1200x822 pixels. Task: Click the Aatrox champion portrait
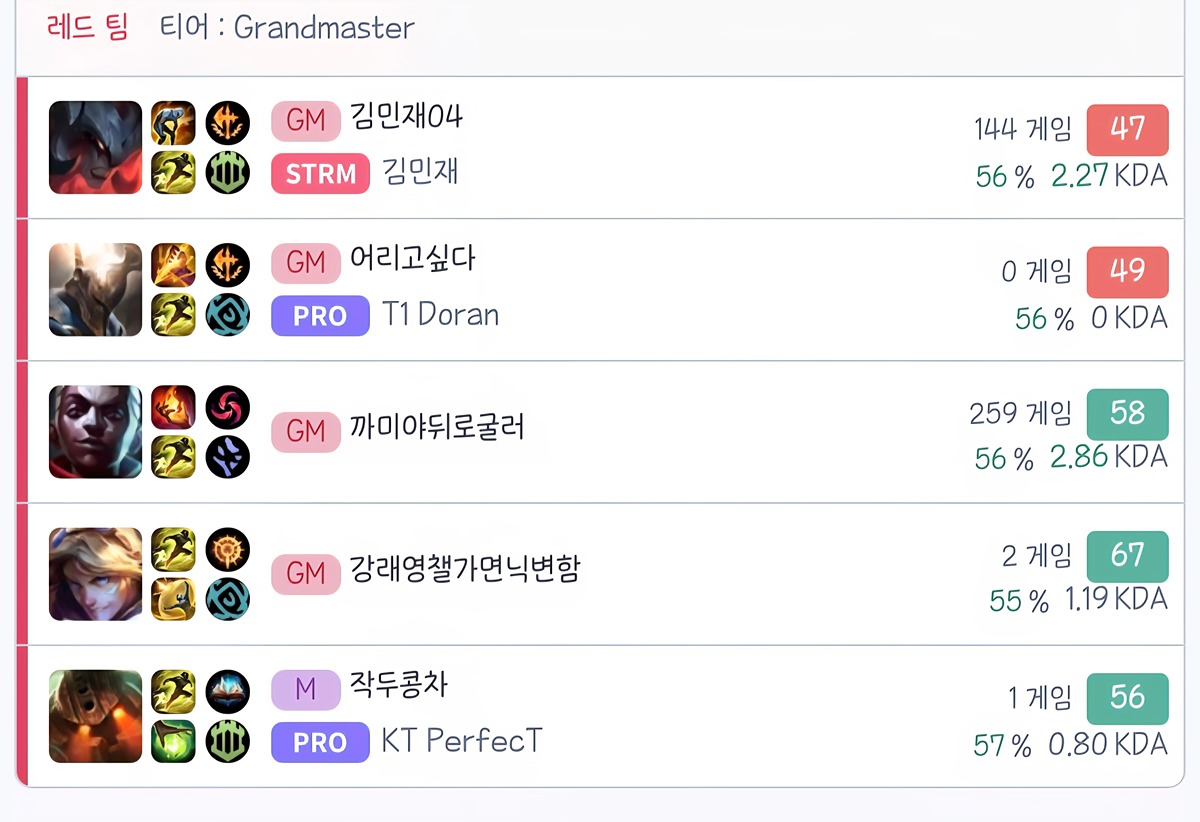click(95, 147)
